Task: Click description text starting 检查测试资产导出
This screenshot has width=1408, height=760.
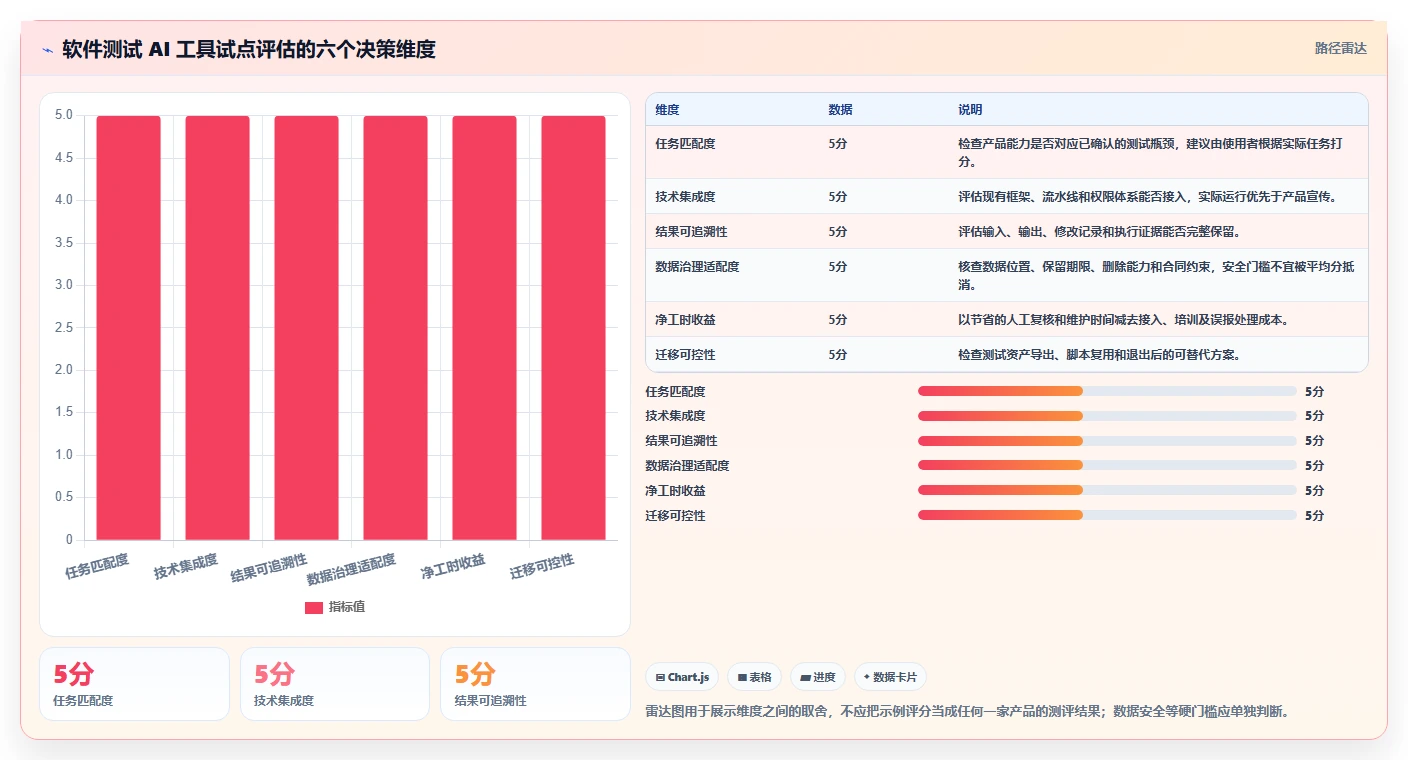Action: tap(1099, 355)
